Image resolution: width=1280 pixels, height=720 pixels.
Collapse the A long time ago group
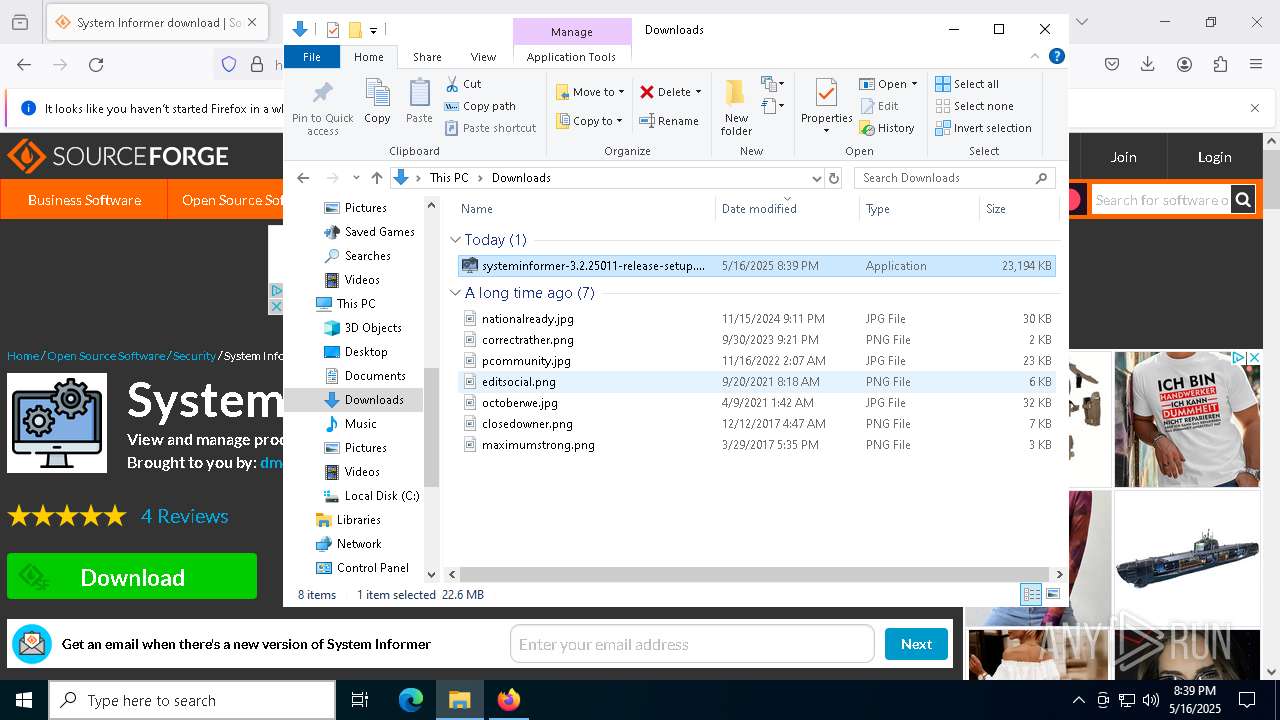pos(456,293)
